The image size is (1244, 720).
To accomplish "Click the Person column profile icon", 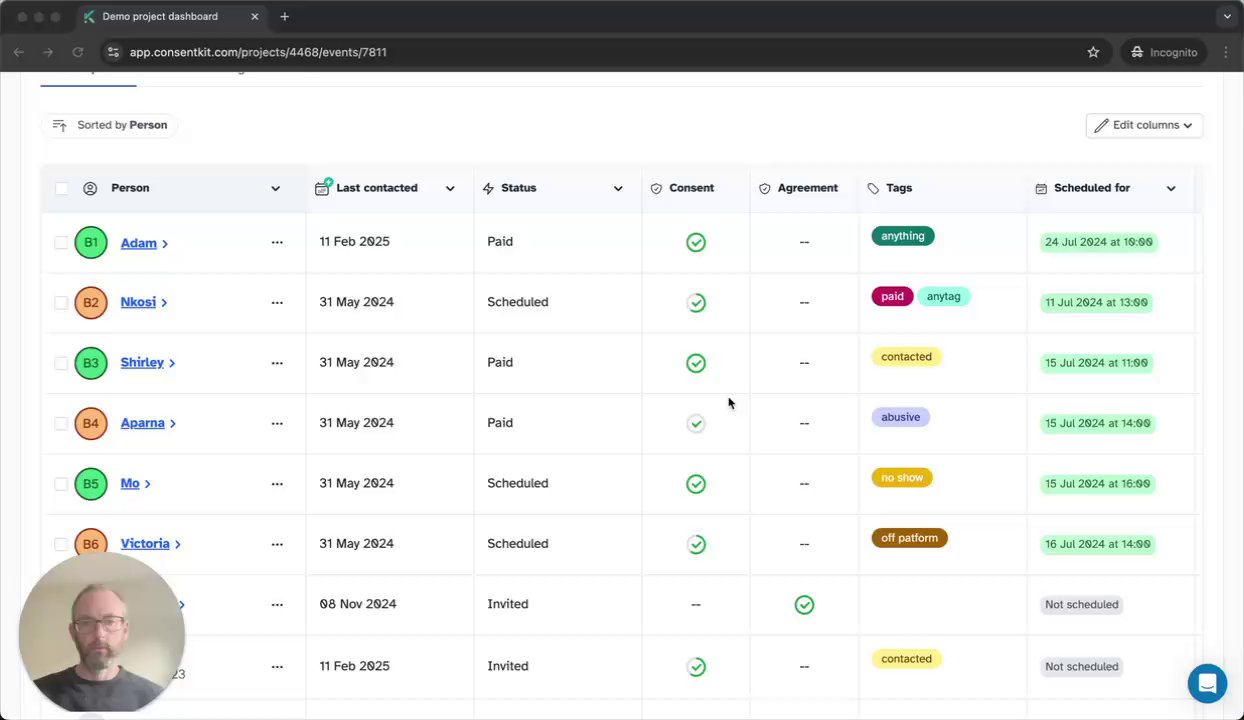I will 90,188.
